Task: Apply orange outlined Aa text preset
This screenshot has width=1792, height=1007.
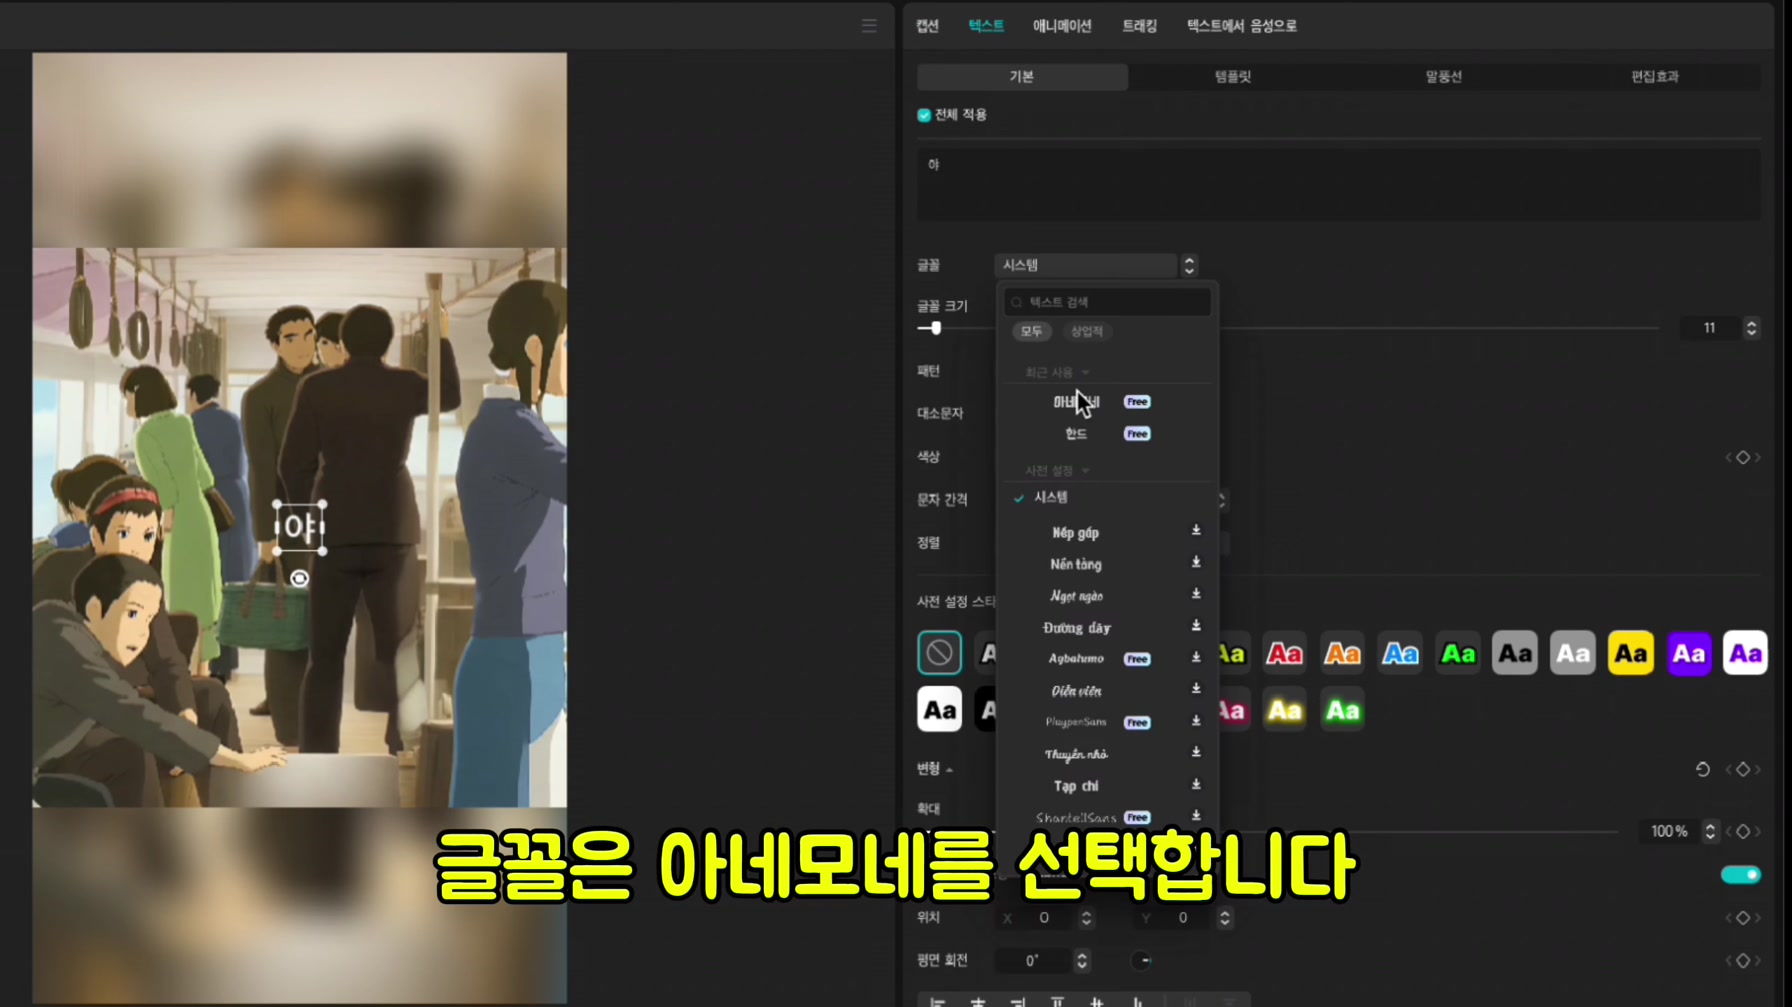Action: (x=1342, y=654)
